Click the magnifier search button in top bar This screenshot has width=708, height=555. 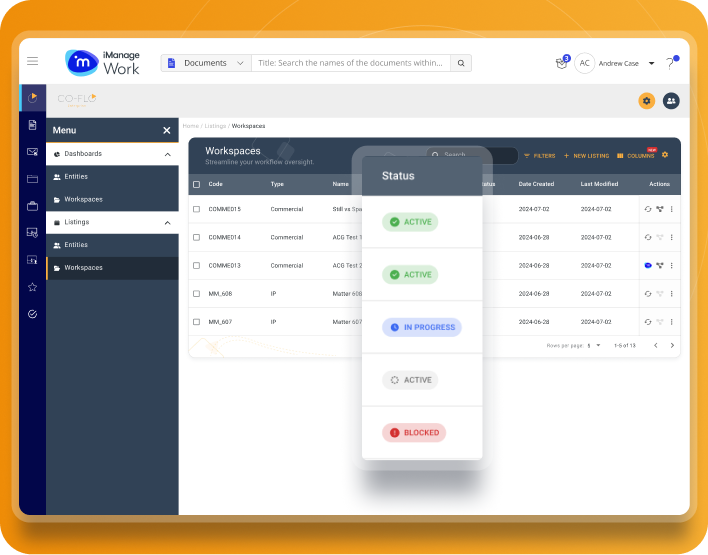pos(460,63)
